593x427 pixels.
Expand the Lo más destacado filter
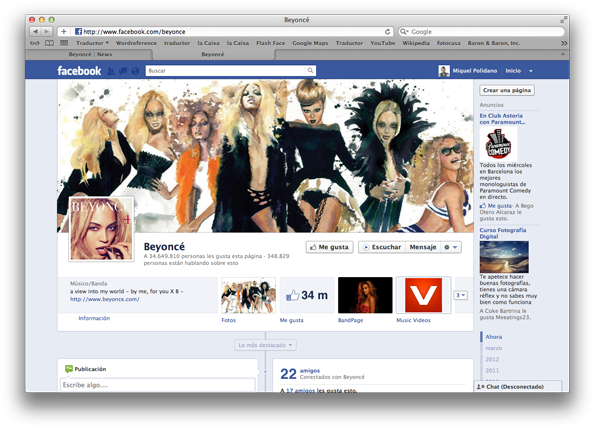tap(265, 345)
